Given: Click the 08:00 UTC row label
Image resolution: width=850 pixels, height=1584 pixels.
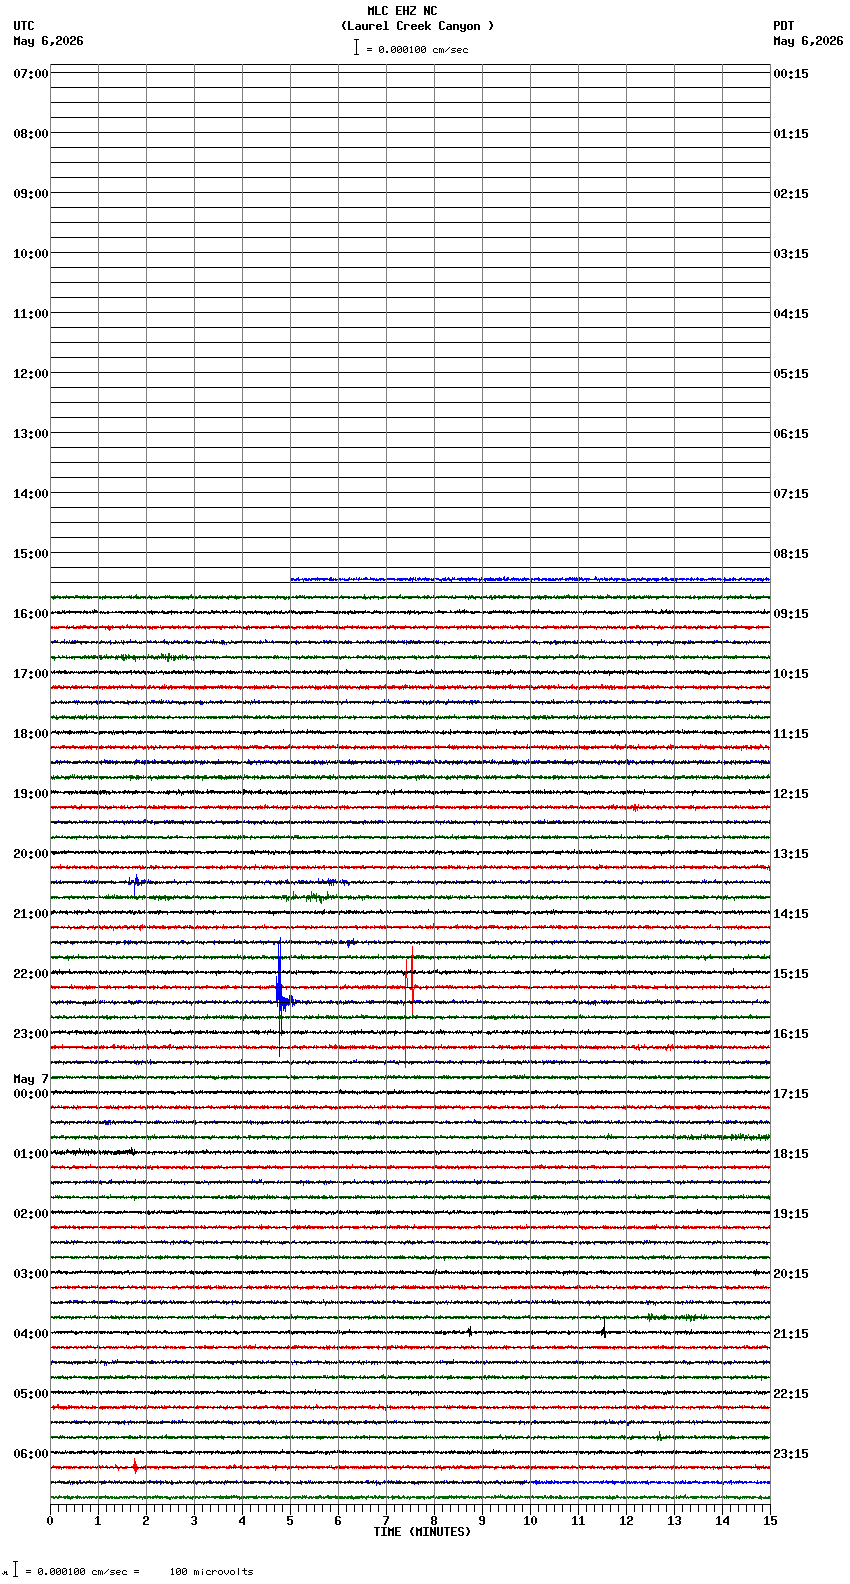Looking at the screenshot, I should pyautogui.click(x=31, y=134).
